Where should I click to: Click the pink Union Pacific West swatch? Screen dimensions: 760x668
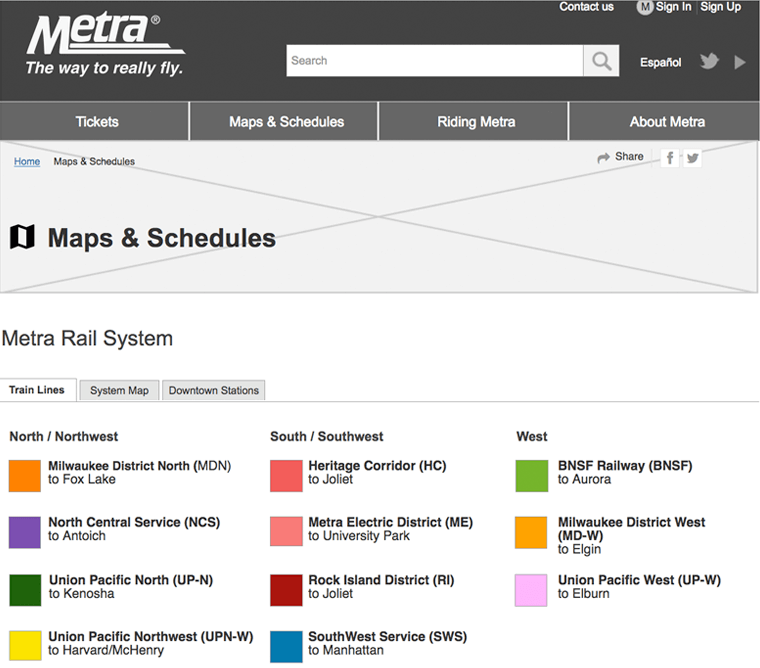(531, 590)
